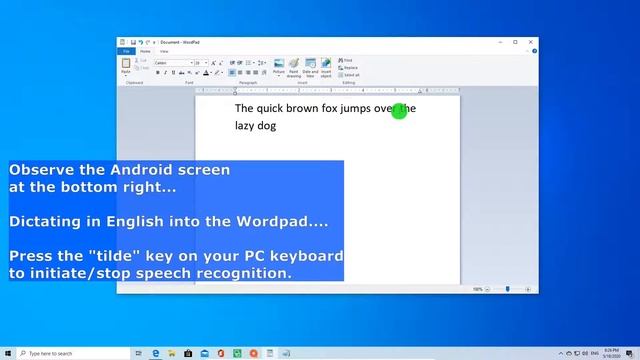Align text left

pos(232,73)
